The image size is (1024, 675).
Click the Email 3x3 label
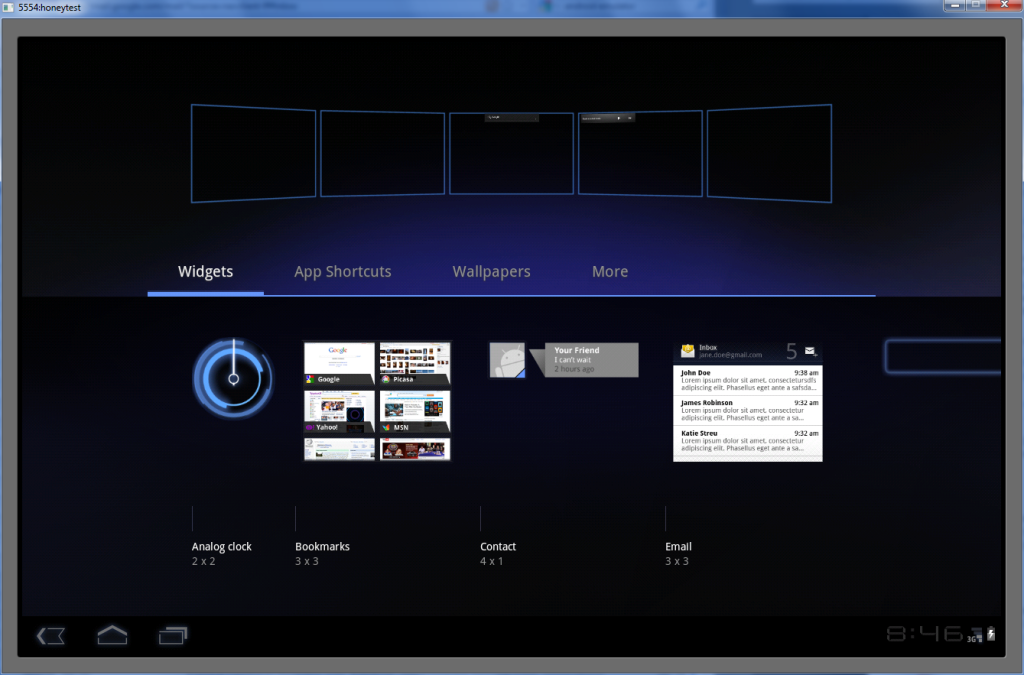click(678, 553)
